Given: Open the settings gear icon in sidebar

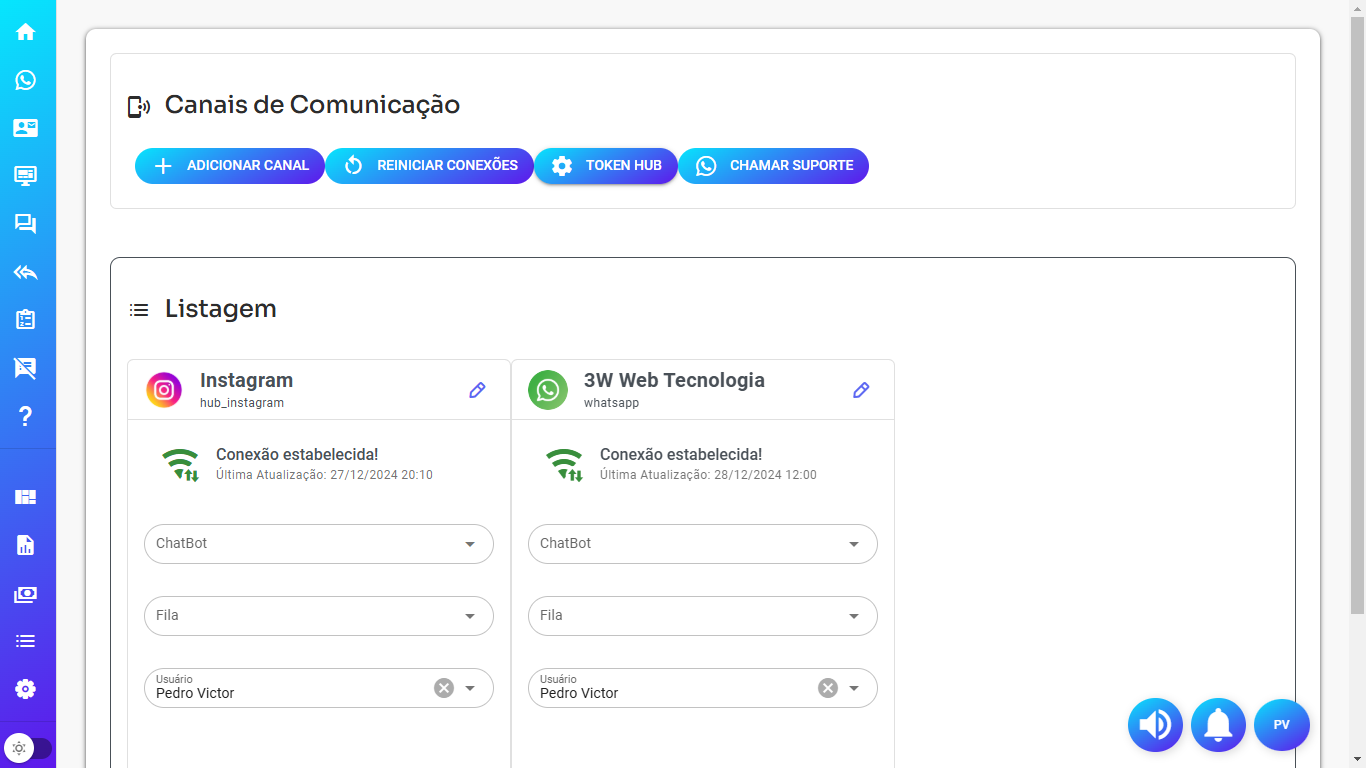Looking at the screenshot, I should [26, 689].
